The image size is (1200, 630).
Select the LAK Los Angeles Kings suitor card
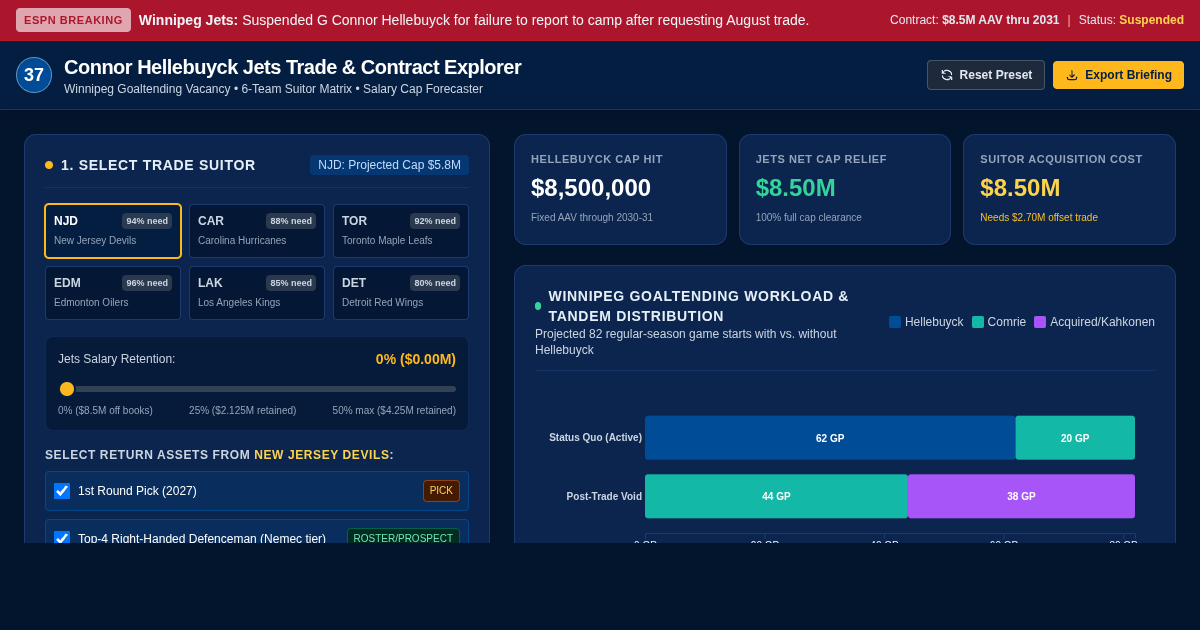(257, 293)
